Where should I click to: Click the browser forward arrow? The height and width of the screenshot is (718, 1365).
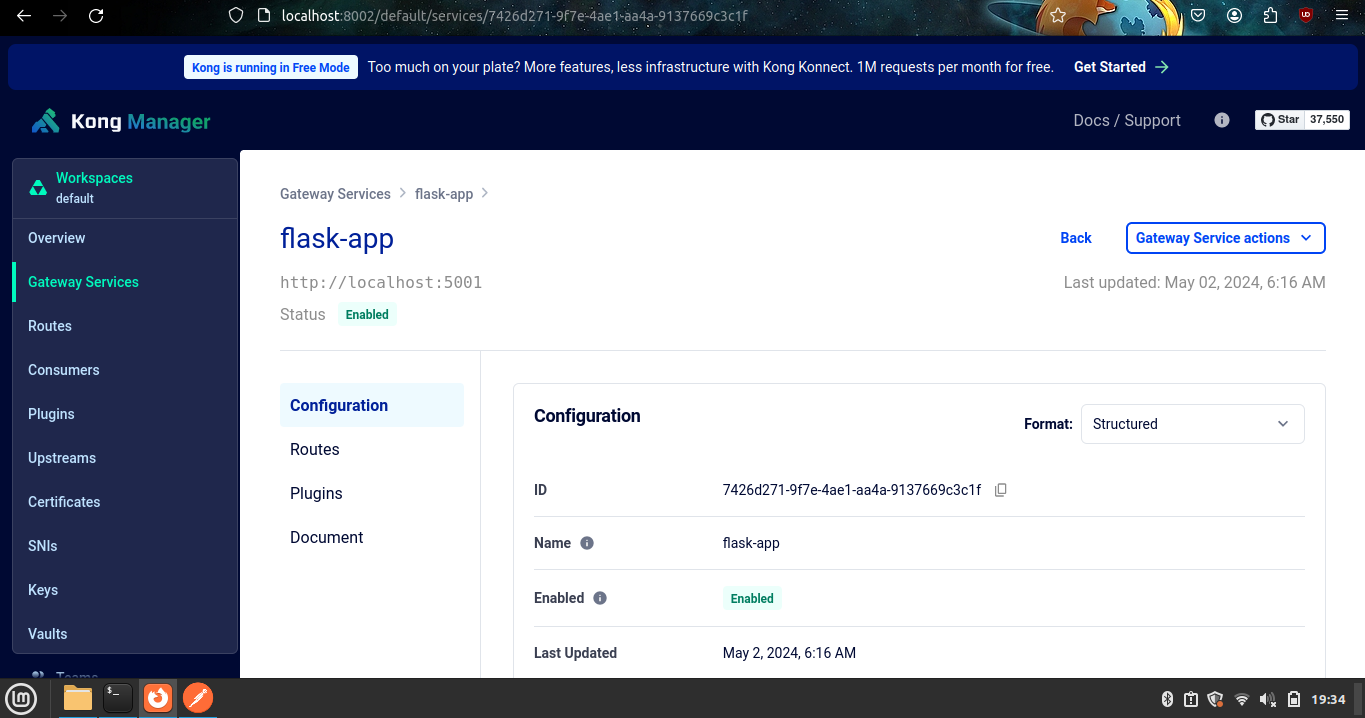pyautogui.click(x=60, y=16)
